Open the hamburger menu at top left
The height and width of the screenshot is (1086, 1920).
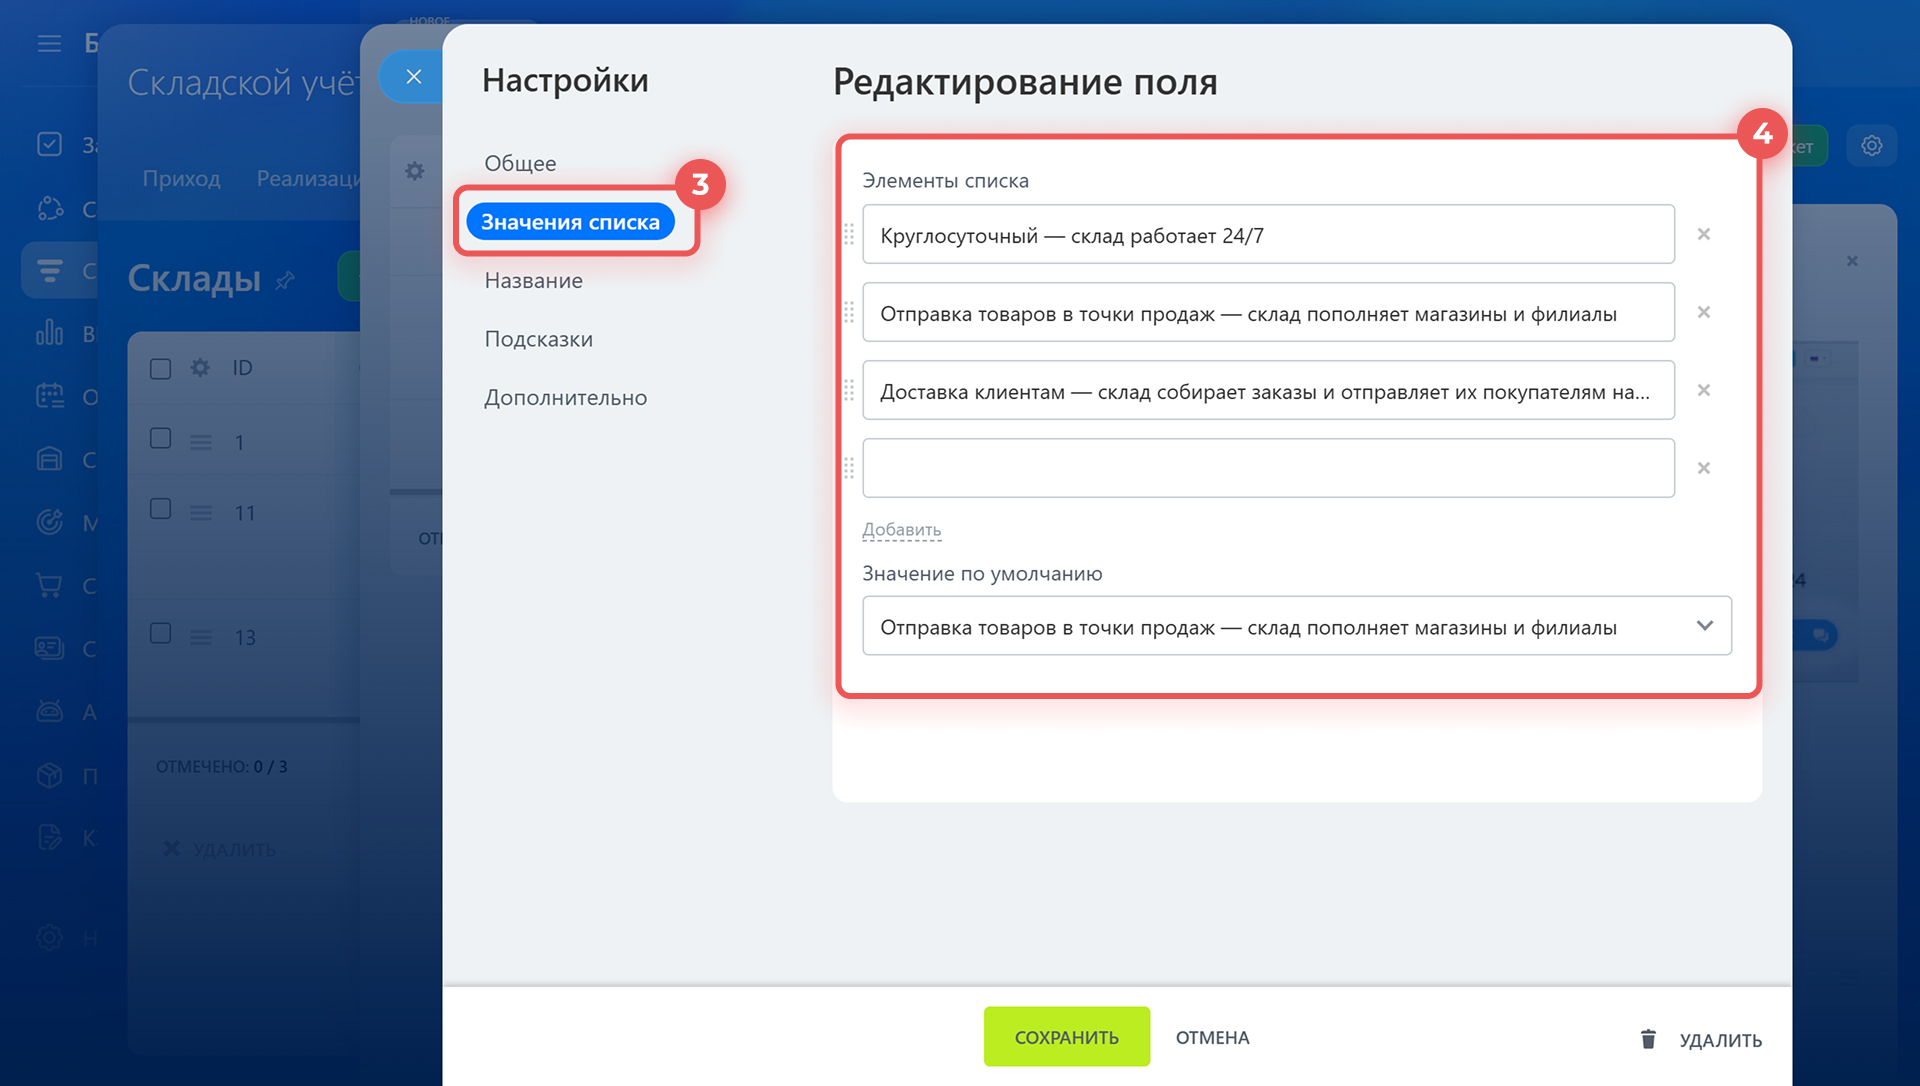point(50,43)
